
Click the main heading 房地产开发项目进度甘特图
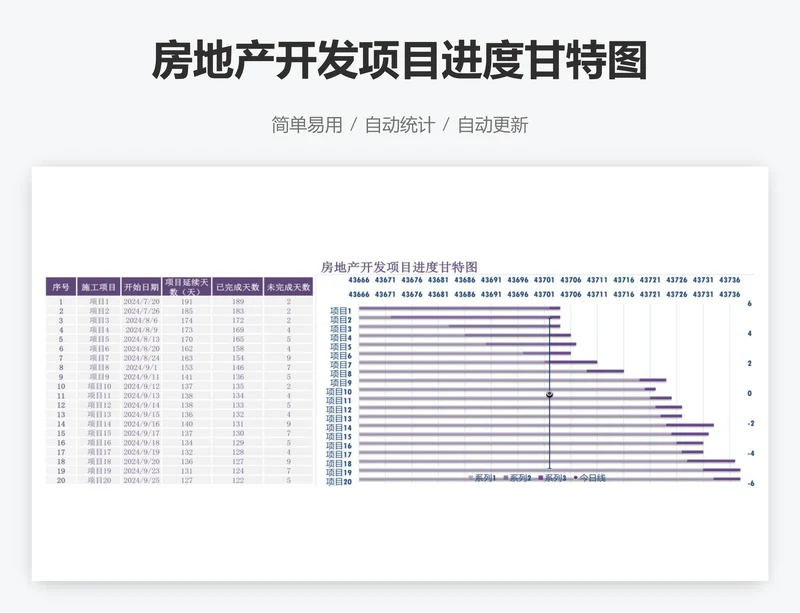(399, 60)
